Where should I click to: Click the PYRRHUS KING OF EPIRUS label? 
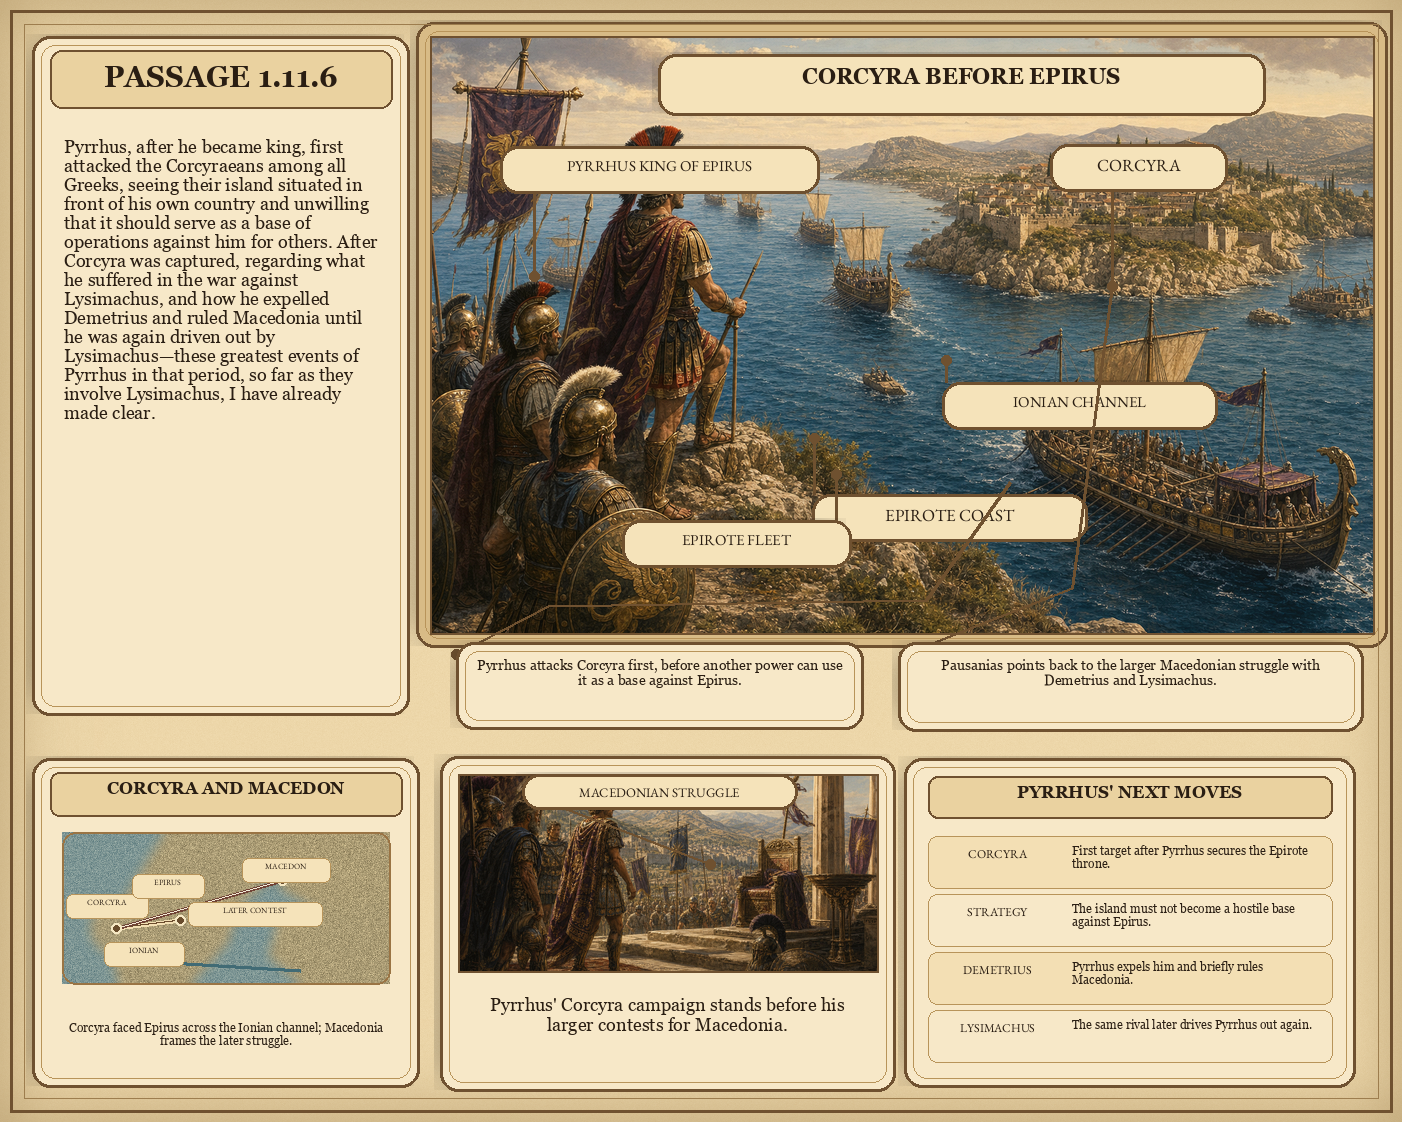pos(659,168)
